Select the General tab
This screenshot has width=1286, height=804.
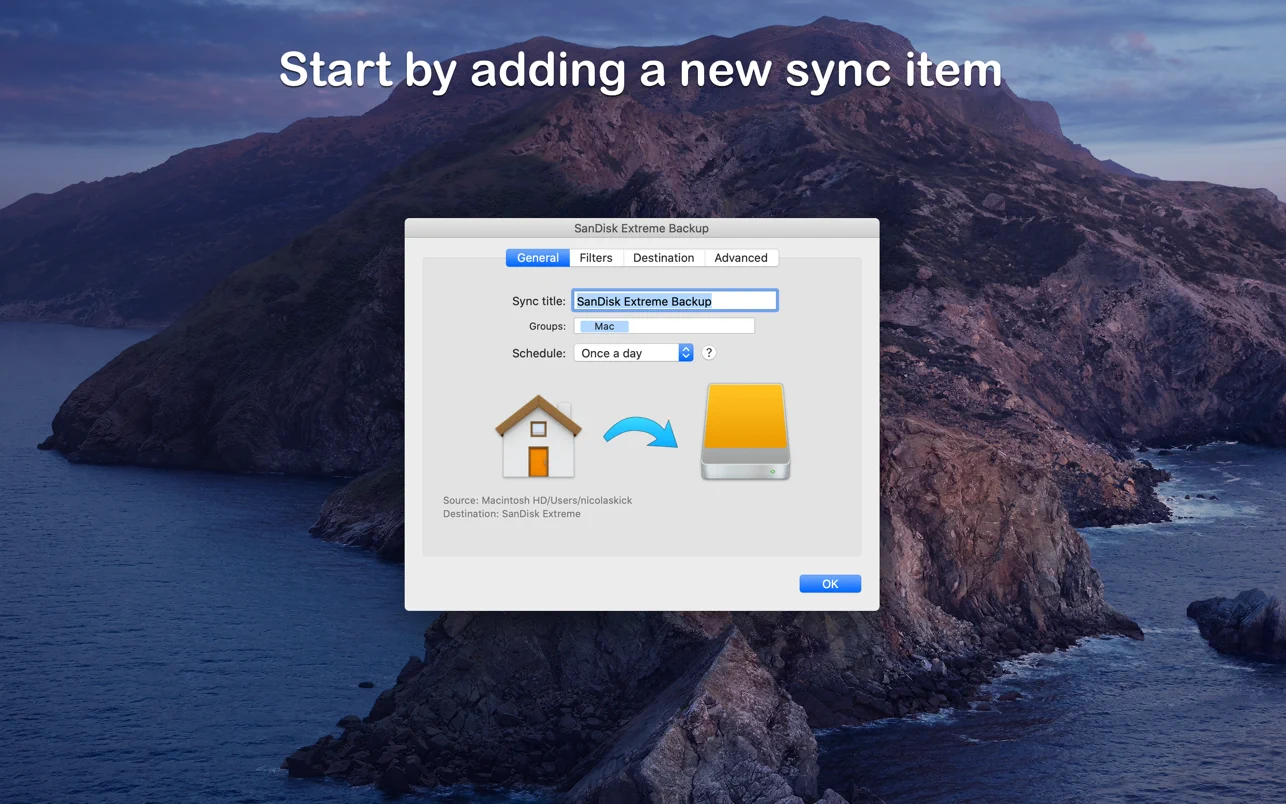tap(537, 257)
